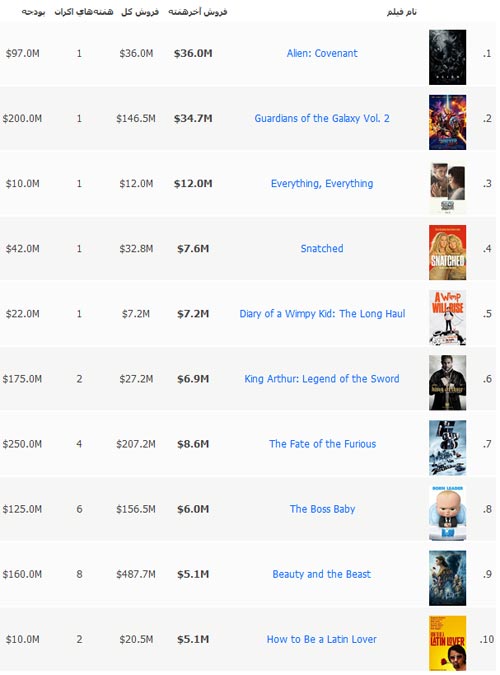The height and width of the screenshot is (675, 500).
Task: Open the Everything, Everything link
Action: click(x=322, y=184)
